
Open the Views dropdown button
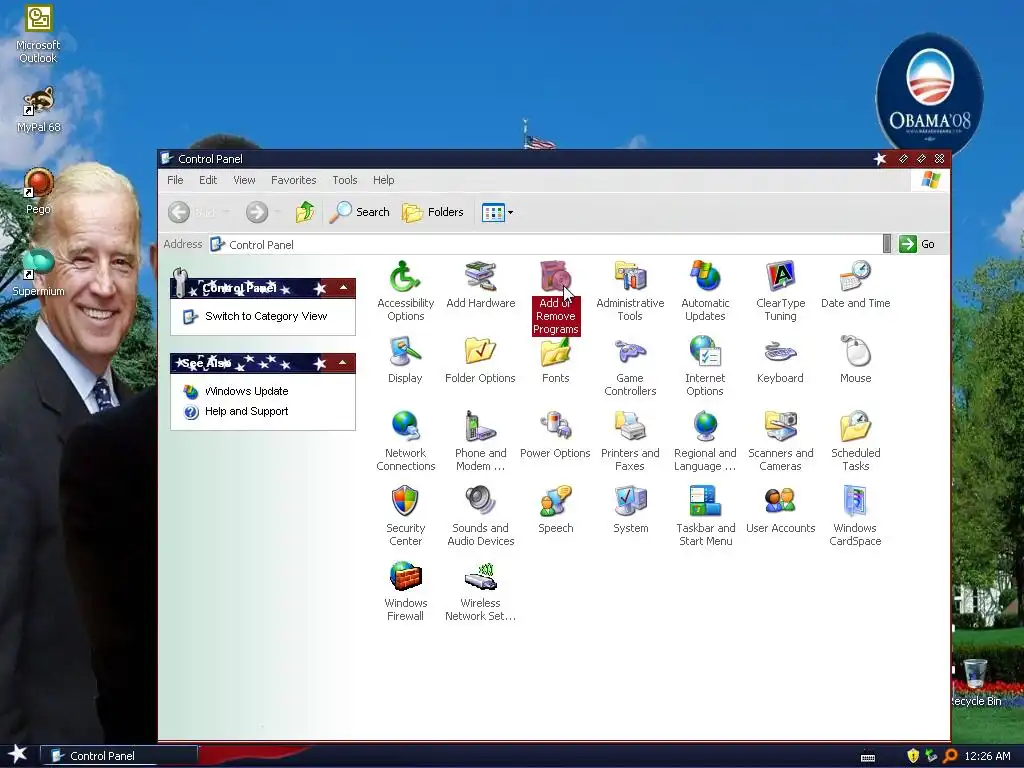(498, 212)
